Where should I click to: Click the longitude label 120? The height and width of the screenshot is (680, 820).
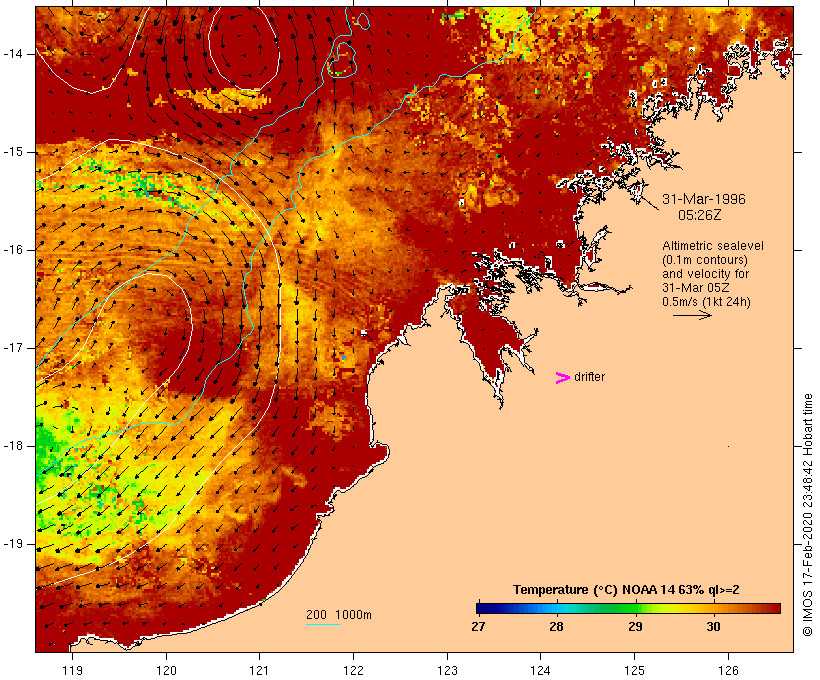point(166,670)
